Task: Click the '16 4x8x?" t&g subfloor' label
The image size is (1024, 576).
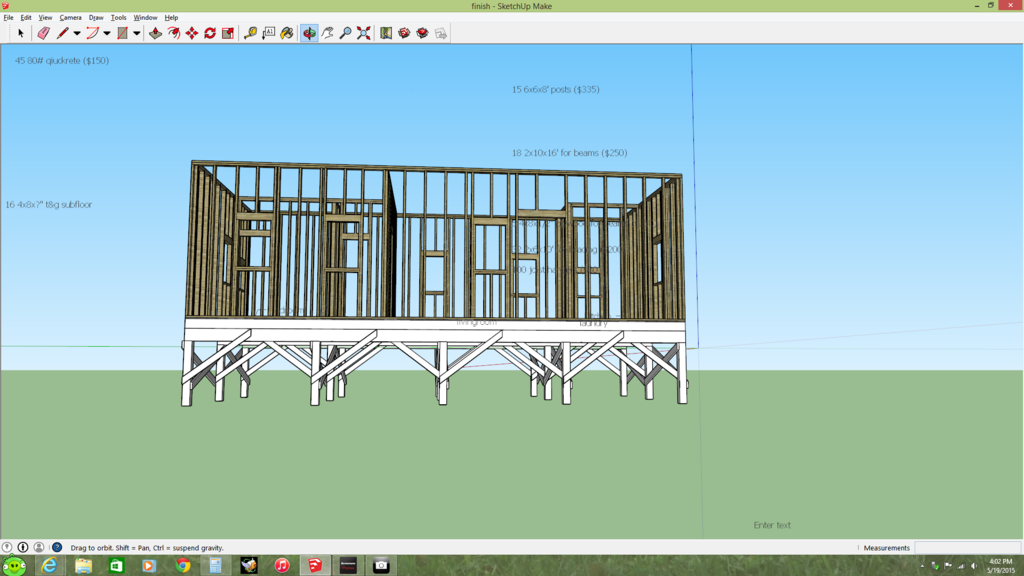Action: tap(48, 204)
